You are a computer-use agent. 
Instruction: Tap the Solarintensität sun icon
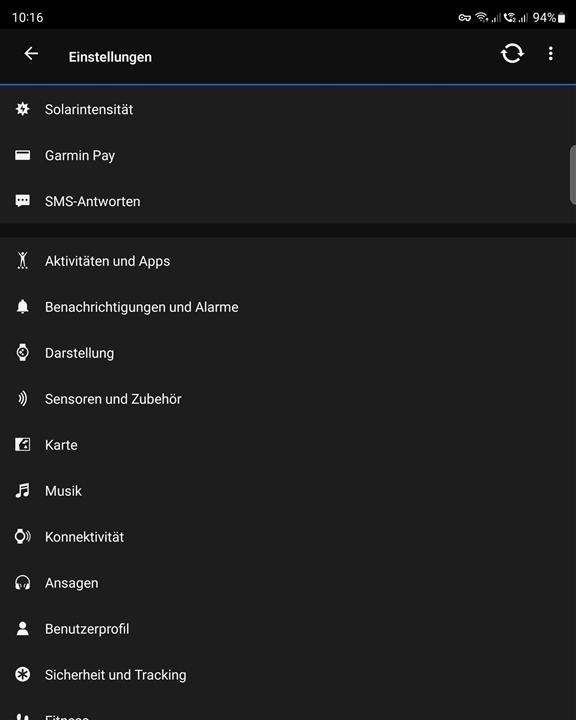tap(23, 109)
